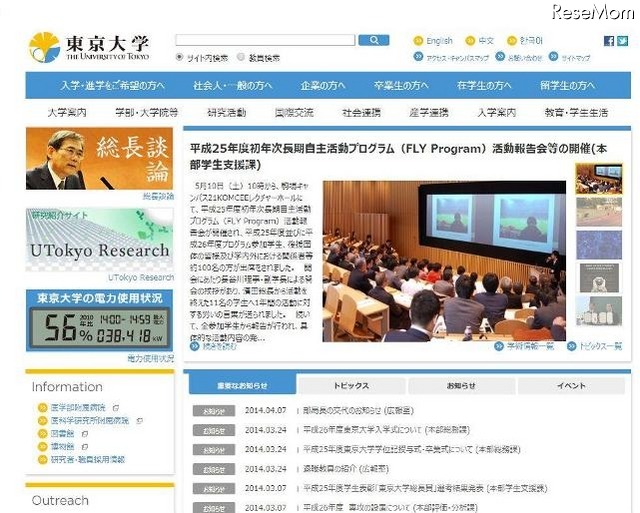Open 医学部附属病院 information link
Screen dimensions: 640x513
click(x=78, y=408)
